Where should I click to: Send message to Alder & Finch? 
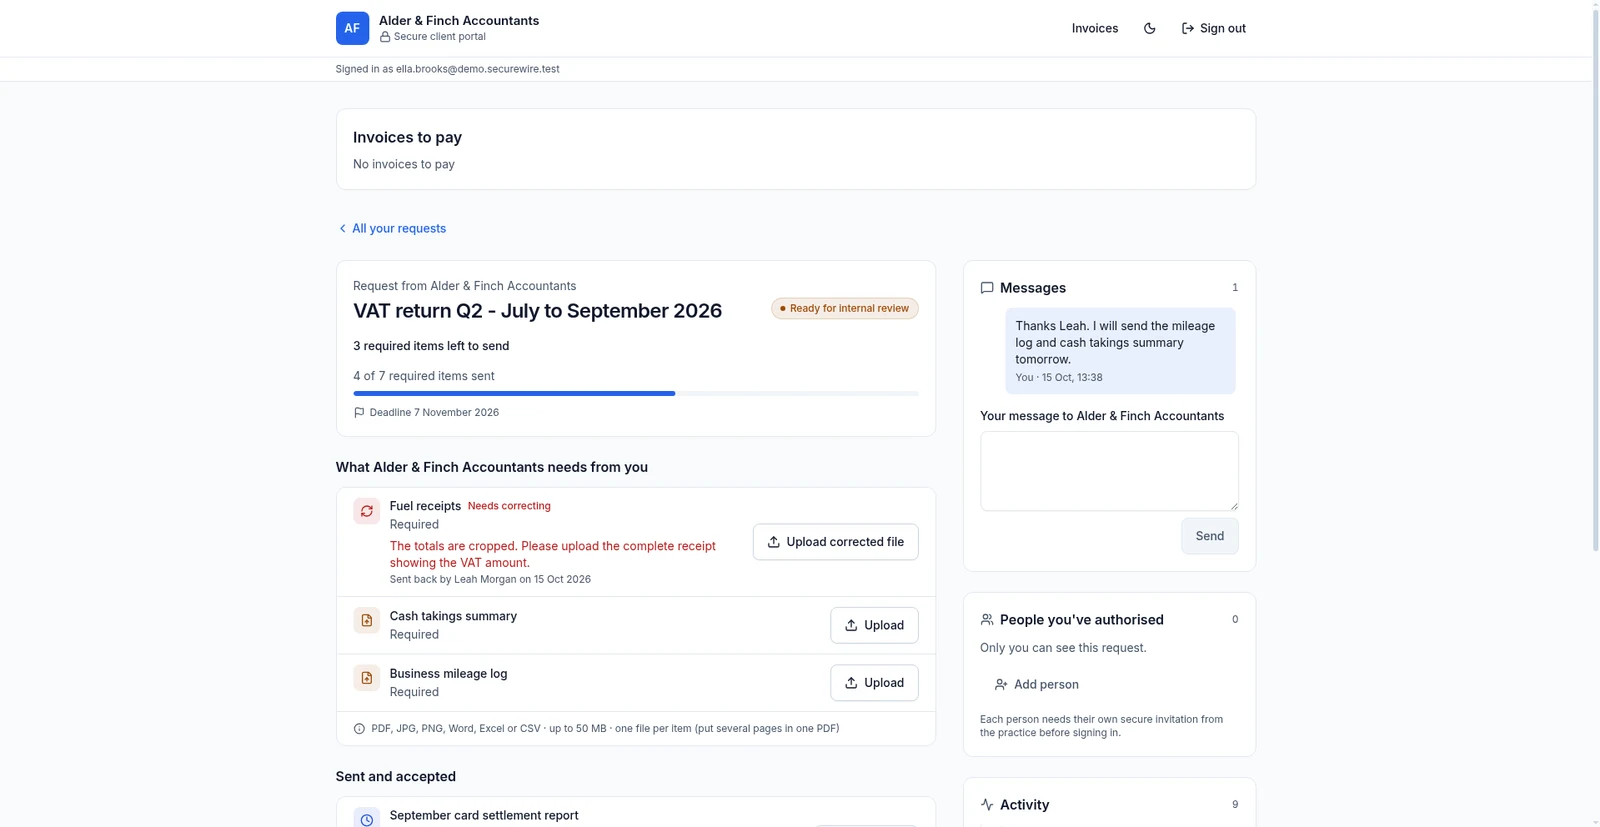coord(1209,536)
